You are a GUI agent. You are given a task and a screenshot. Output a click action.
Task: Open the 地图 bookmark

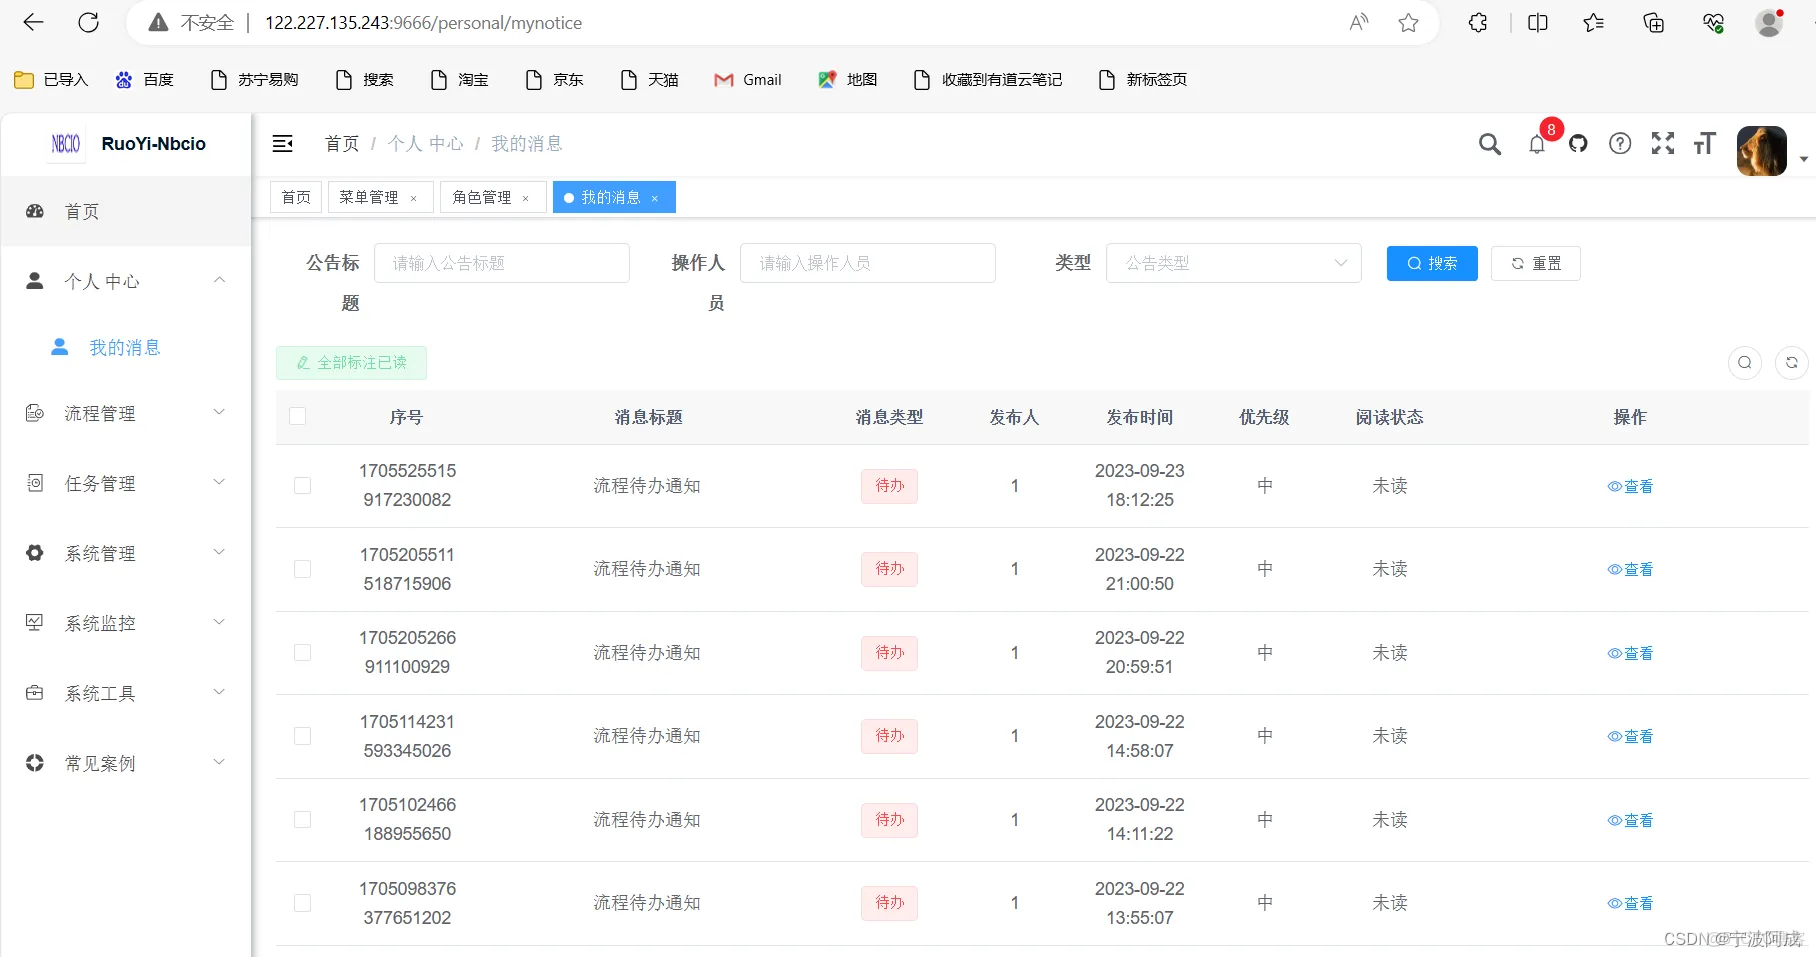(x=848, y=80)
